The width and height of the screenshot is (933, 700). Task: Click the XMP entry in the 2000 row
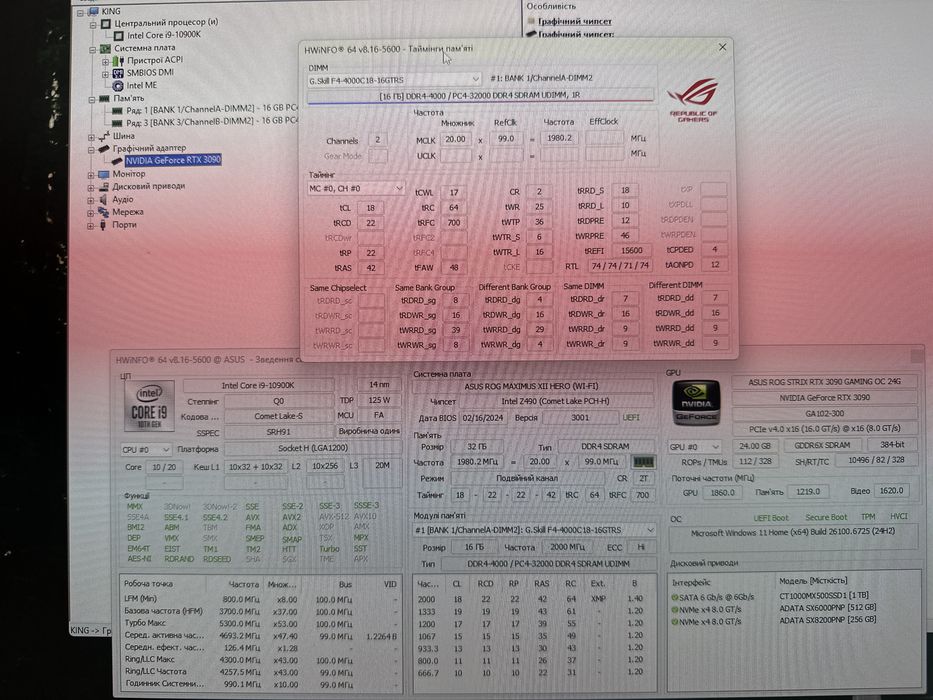(x=598, y=599)
